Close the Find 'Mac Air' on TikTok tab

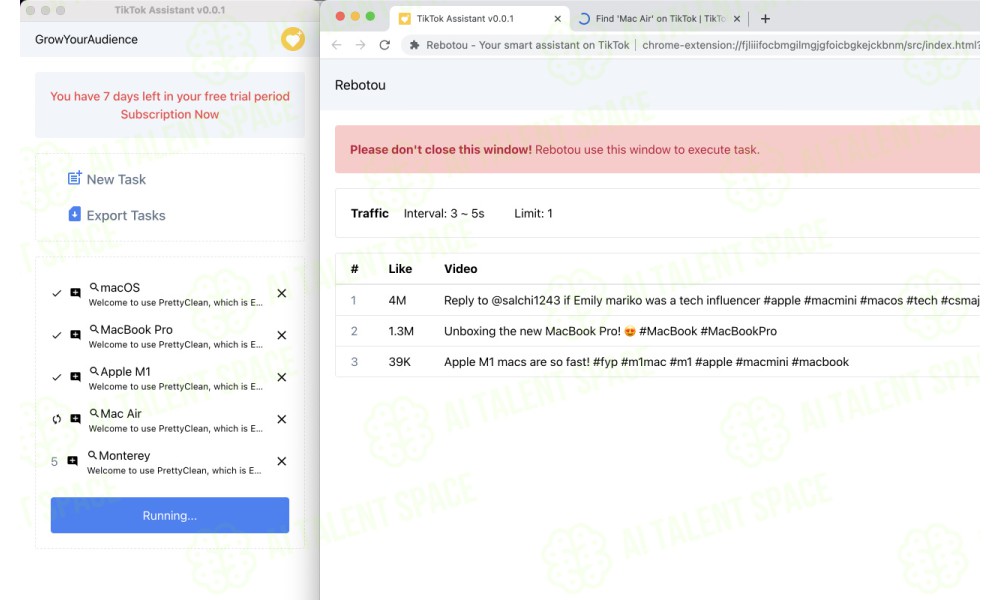[737, 18]
